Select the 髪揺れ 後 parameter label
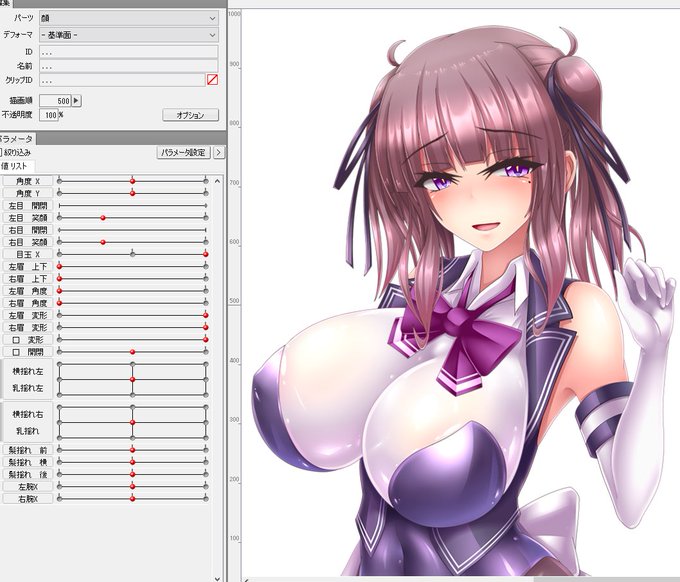The width and height of the screenshot is (680, 582). [28, 474]
